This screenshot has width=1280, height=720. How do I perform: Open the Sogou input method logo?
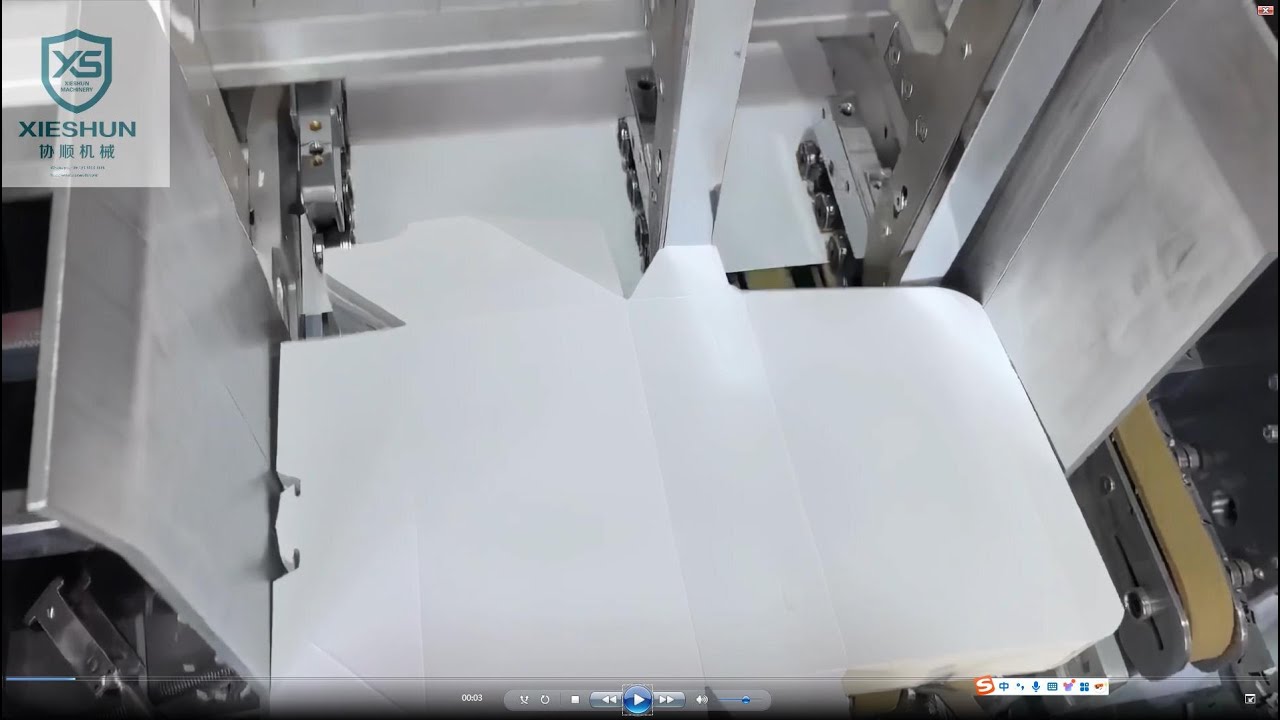(x=985, y=686)
